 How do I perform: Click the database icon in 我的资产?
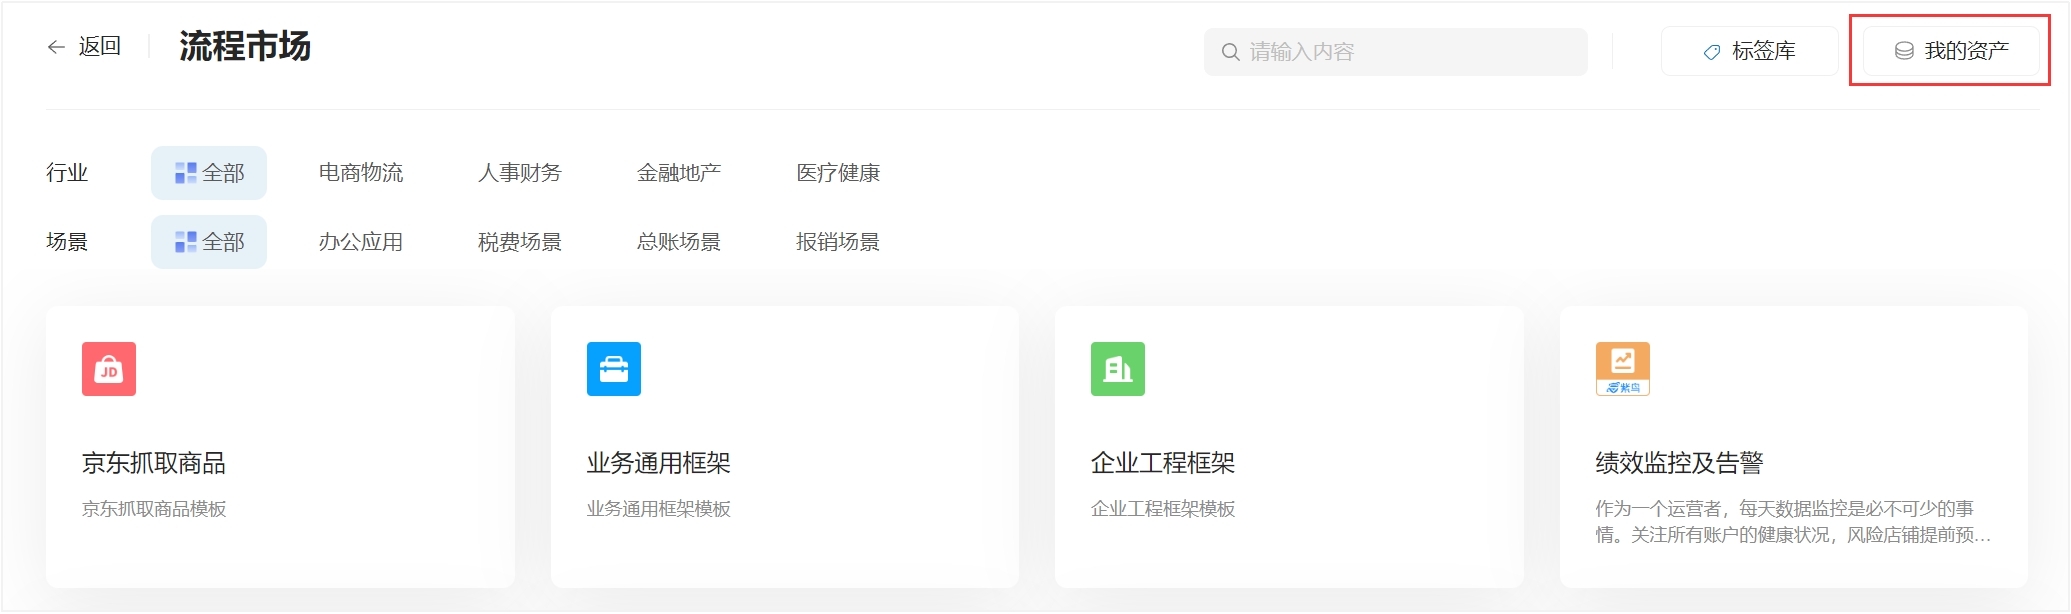[x=1904, y=51]
